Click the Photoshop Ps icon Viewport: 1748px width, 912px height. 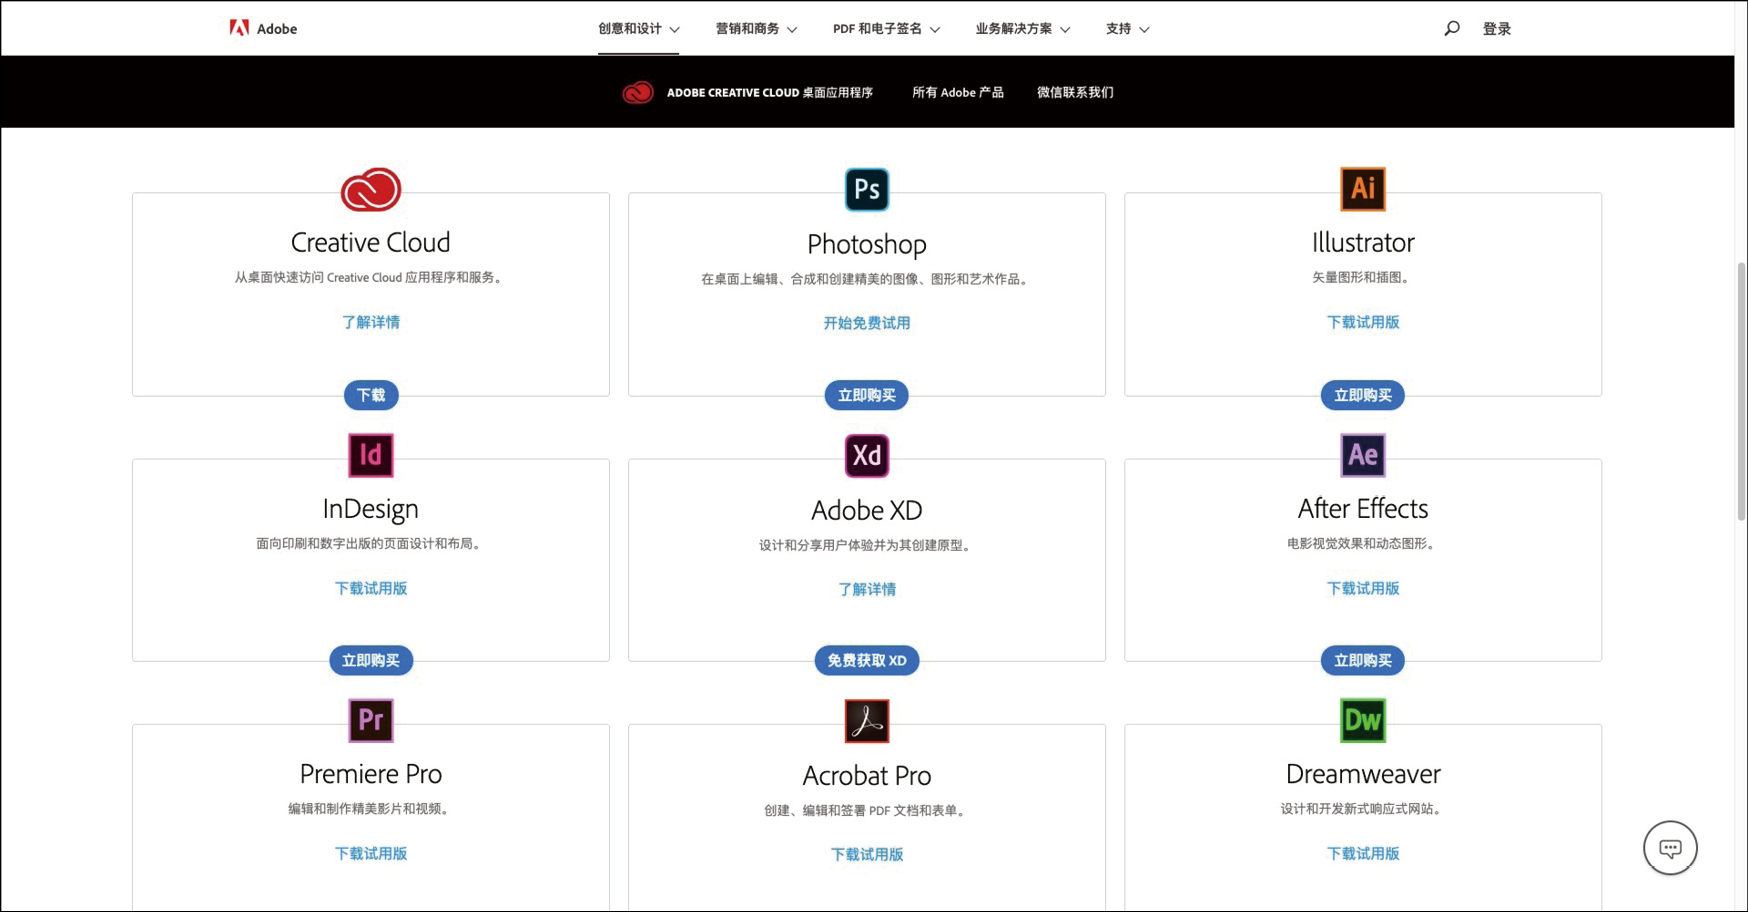[867, 189]
